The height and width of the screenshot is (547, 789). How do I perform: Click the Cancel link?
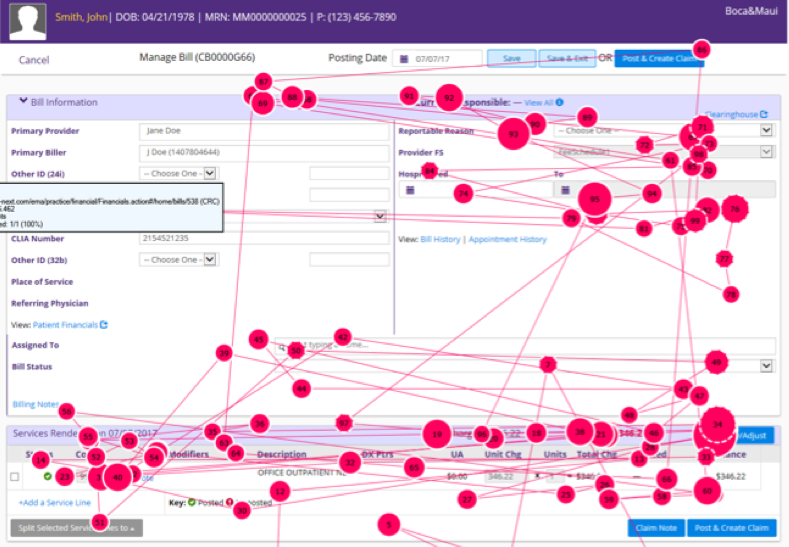point(34,60)
